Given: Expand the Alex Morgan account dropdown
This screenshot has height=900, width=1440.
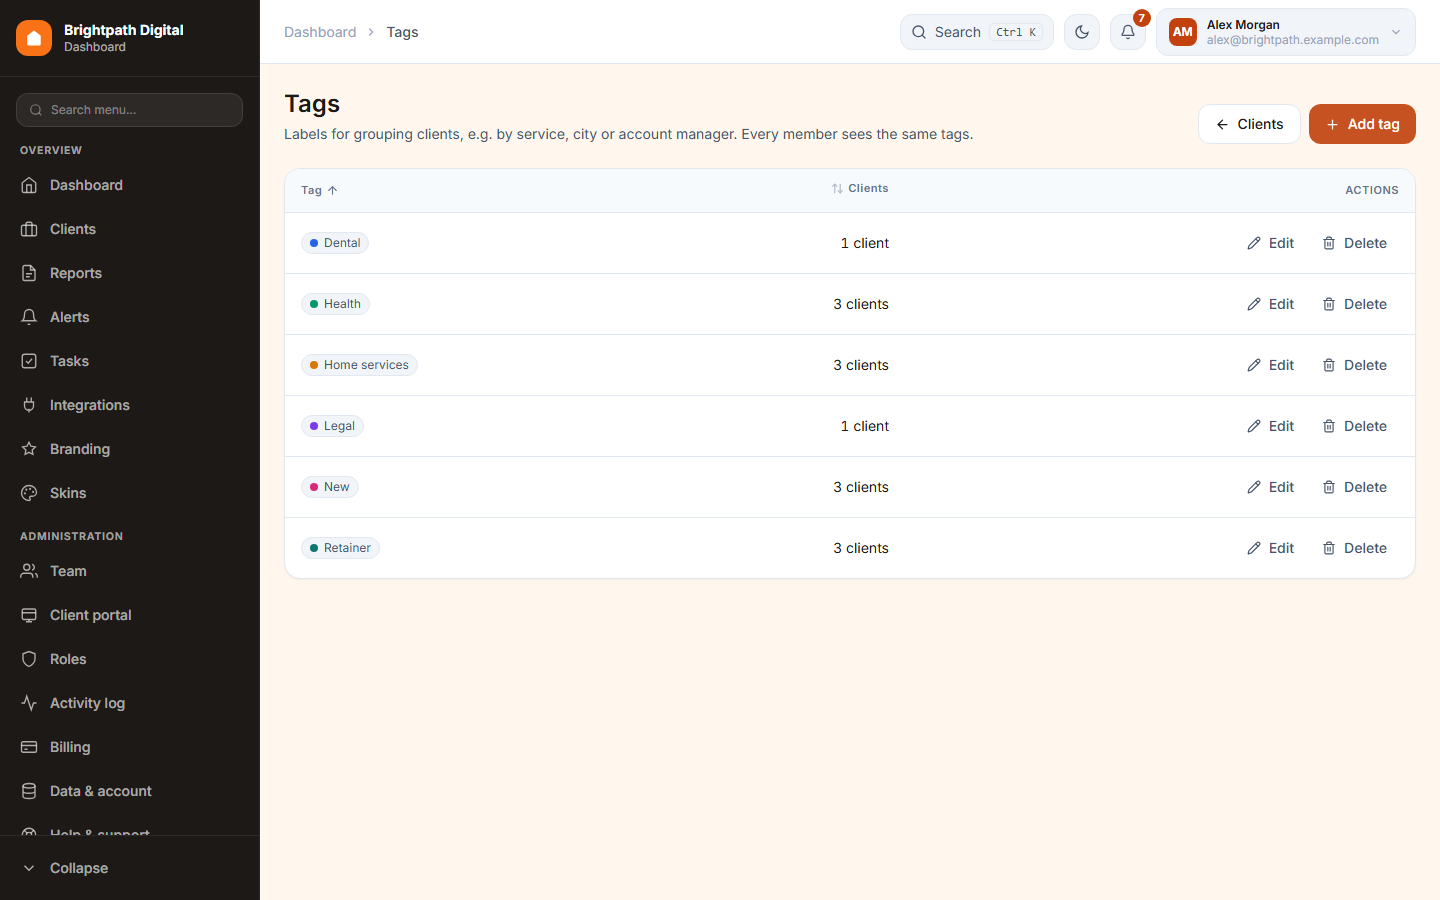Looking at the screenshot, I should [x=1286, y=32].
